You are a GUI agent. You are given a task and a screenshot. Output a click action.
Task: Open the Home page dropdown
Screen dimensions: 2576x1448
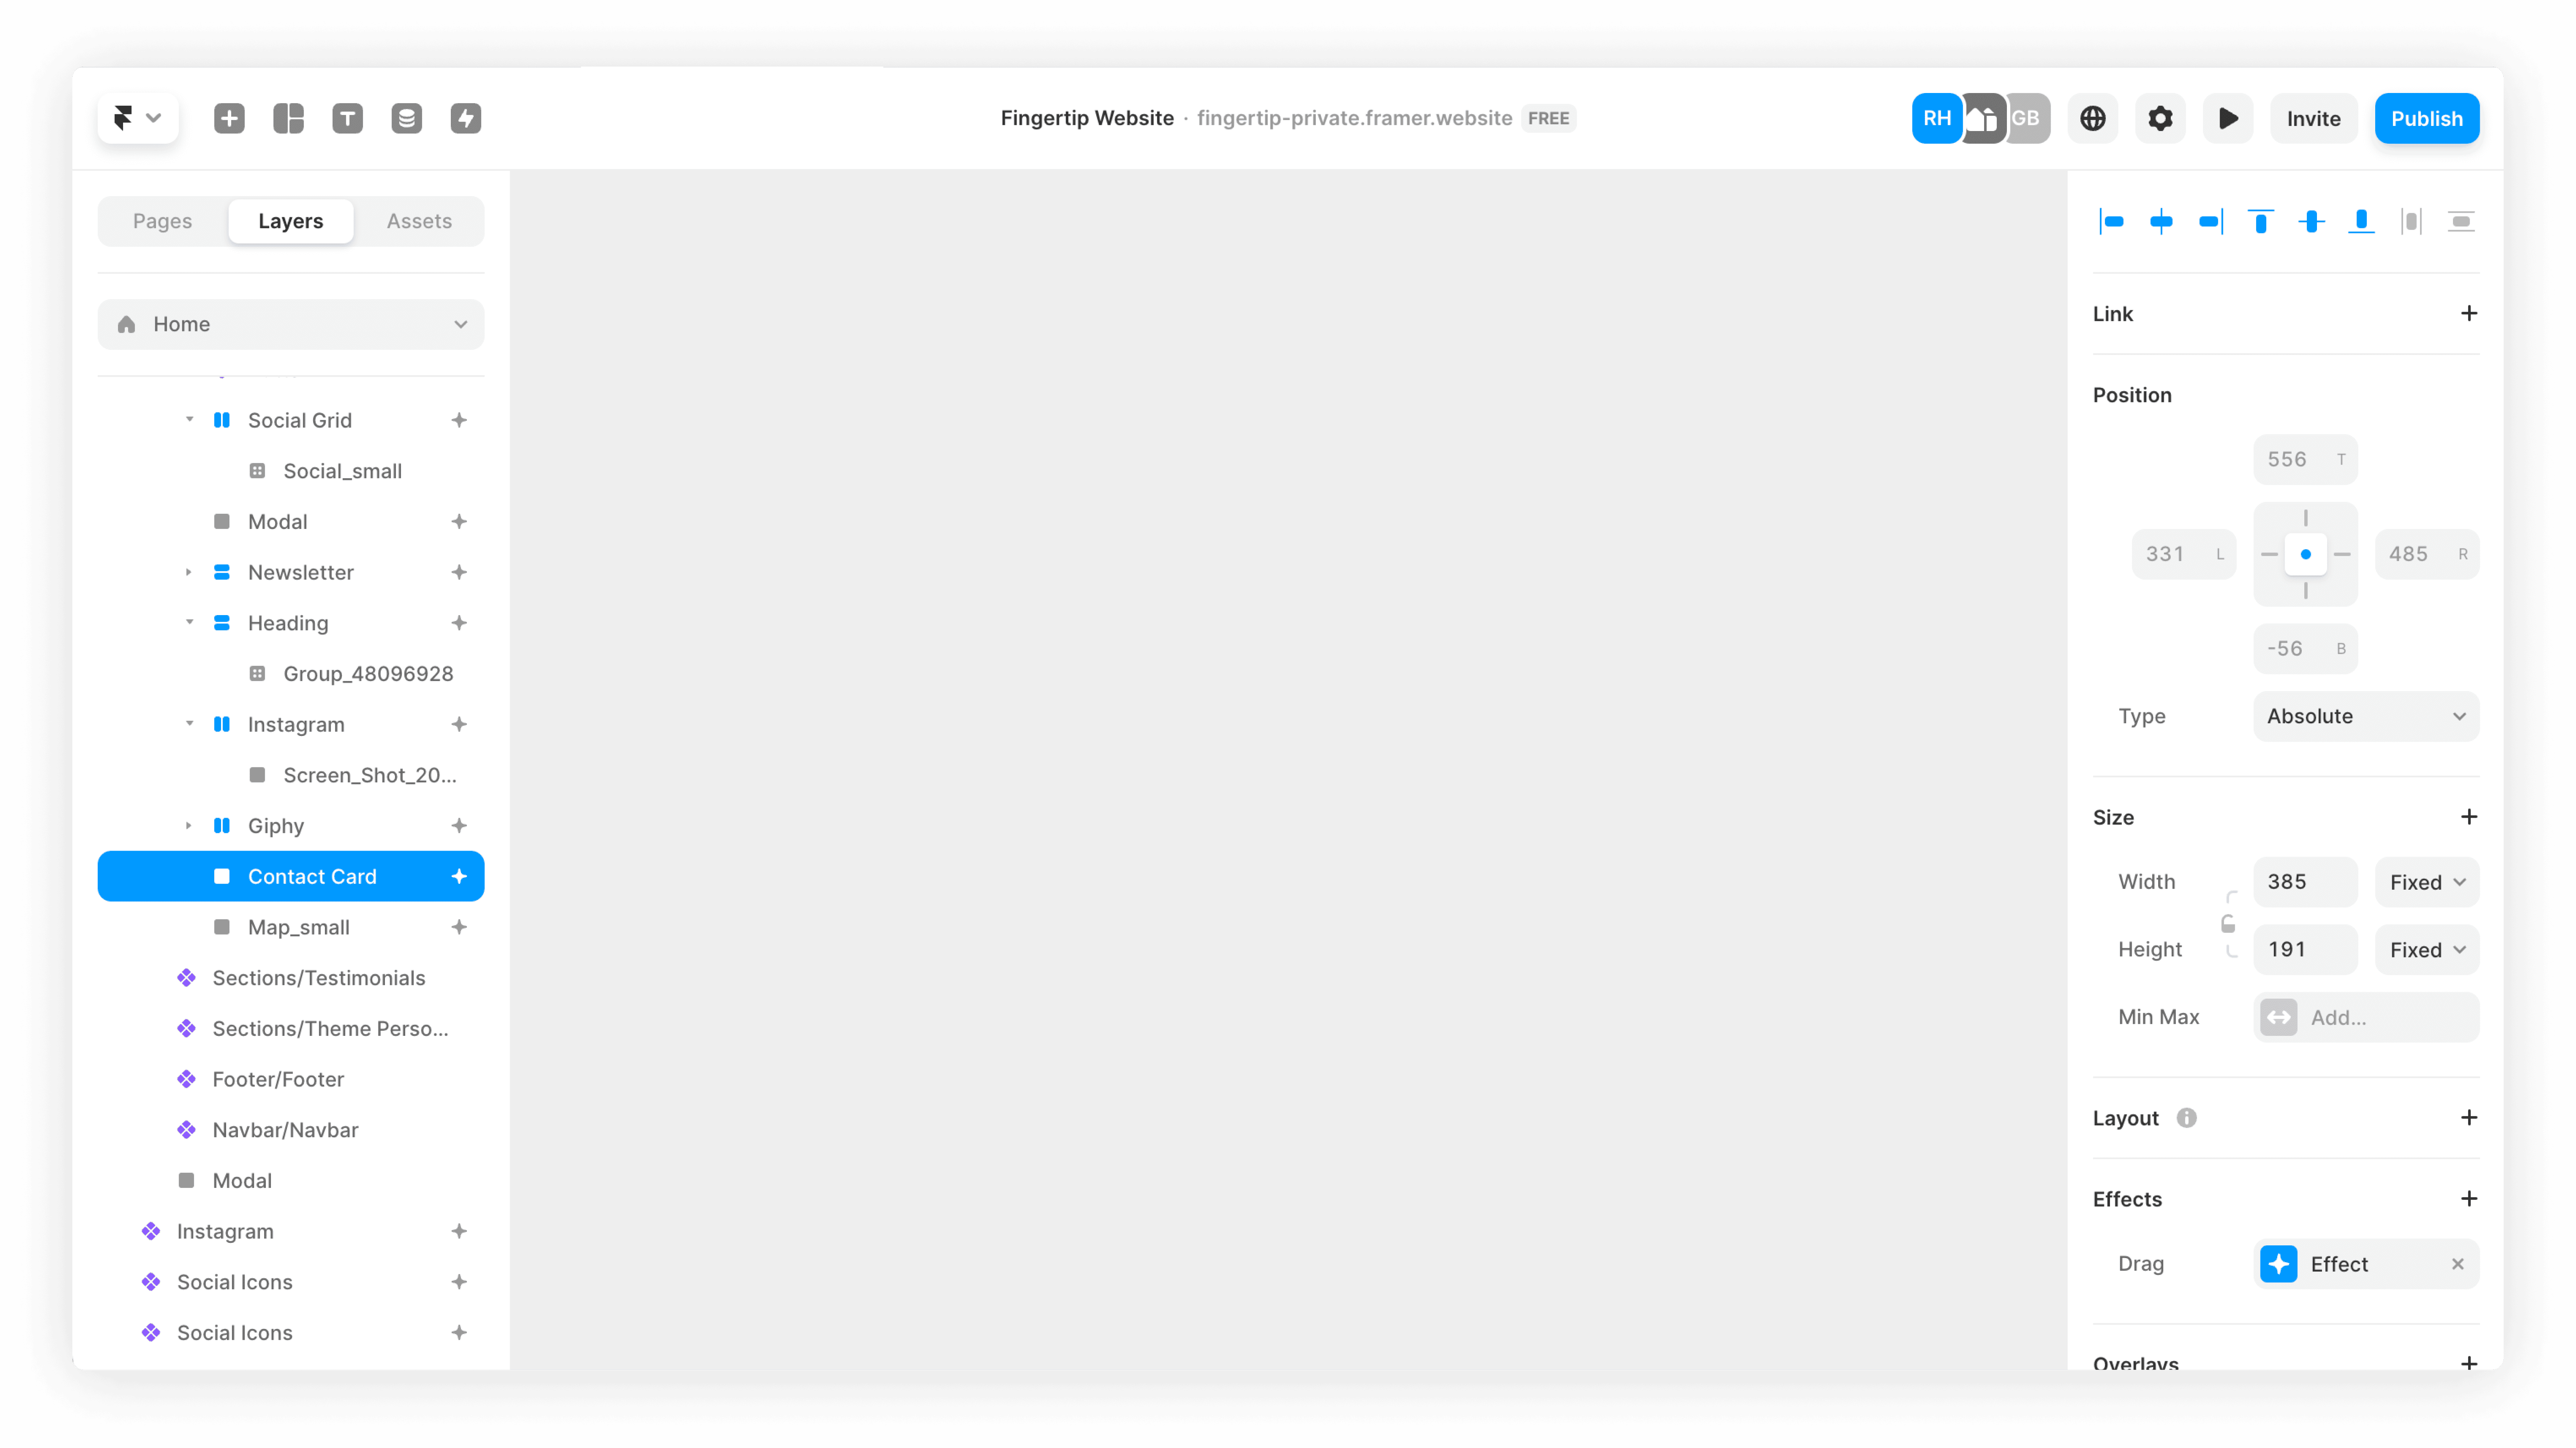coord(291,324)
